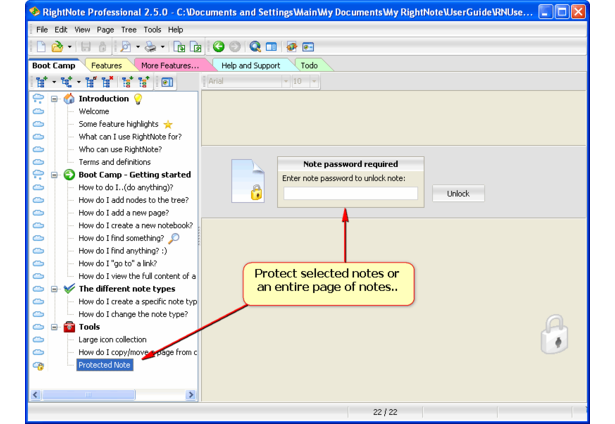This screenshot has width=615, height=424.
Task: Select Terms and definitions tree item
Action: pos(115,162)
